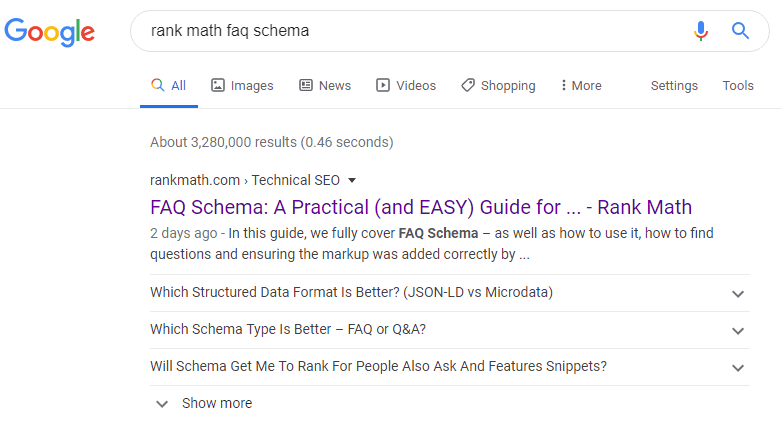Choose the Shopping tag icon
The width and height of the screenshot is (782, 424).
coord(468,85)
